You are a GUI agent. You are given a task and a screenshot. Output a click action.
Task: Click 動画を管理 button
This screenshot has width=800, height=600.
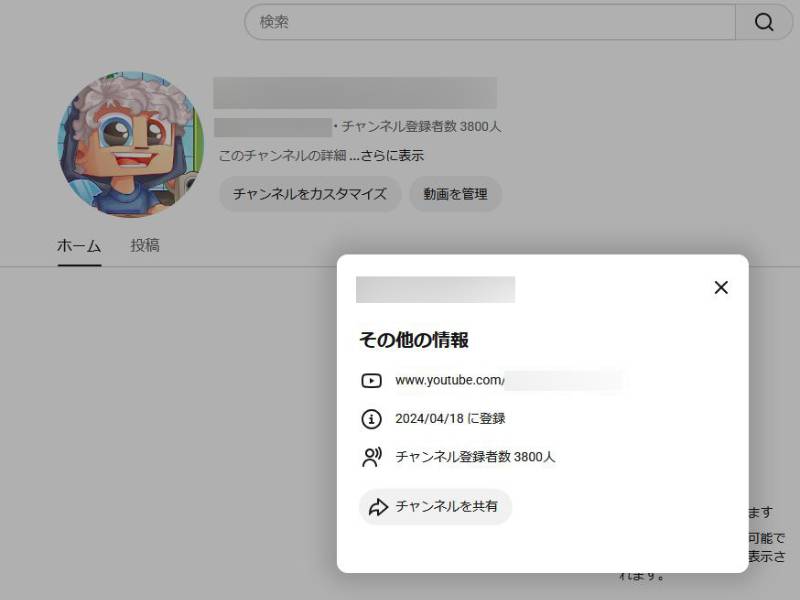click(456, 194)
